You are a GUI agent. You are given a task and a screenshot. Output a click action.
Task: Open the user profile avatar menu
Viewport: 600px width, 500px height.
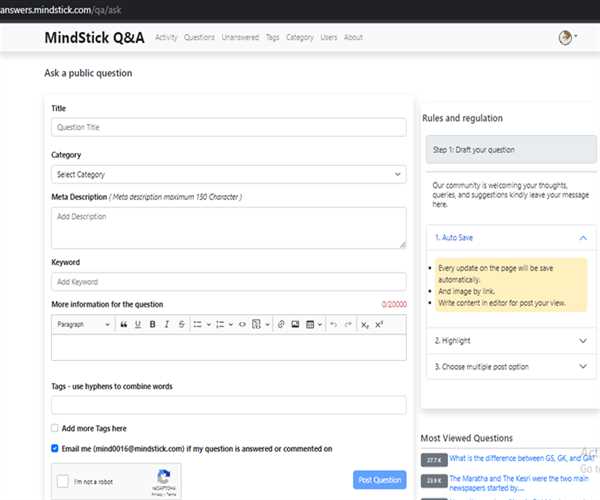click(x=567, y=37)
